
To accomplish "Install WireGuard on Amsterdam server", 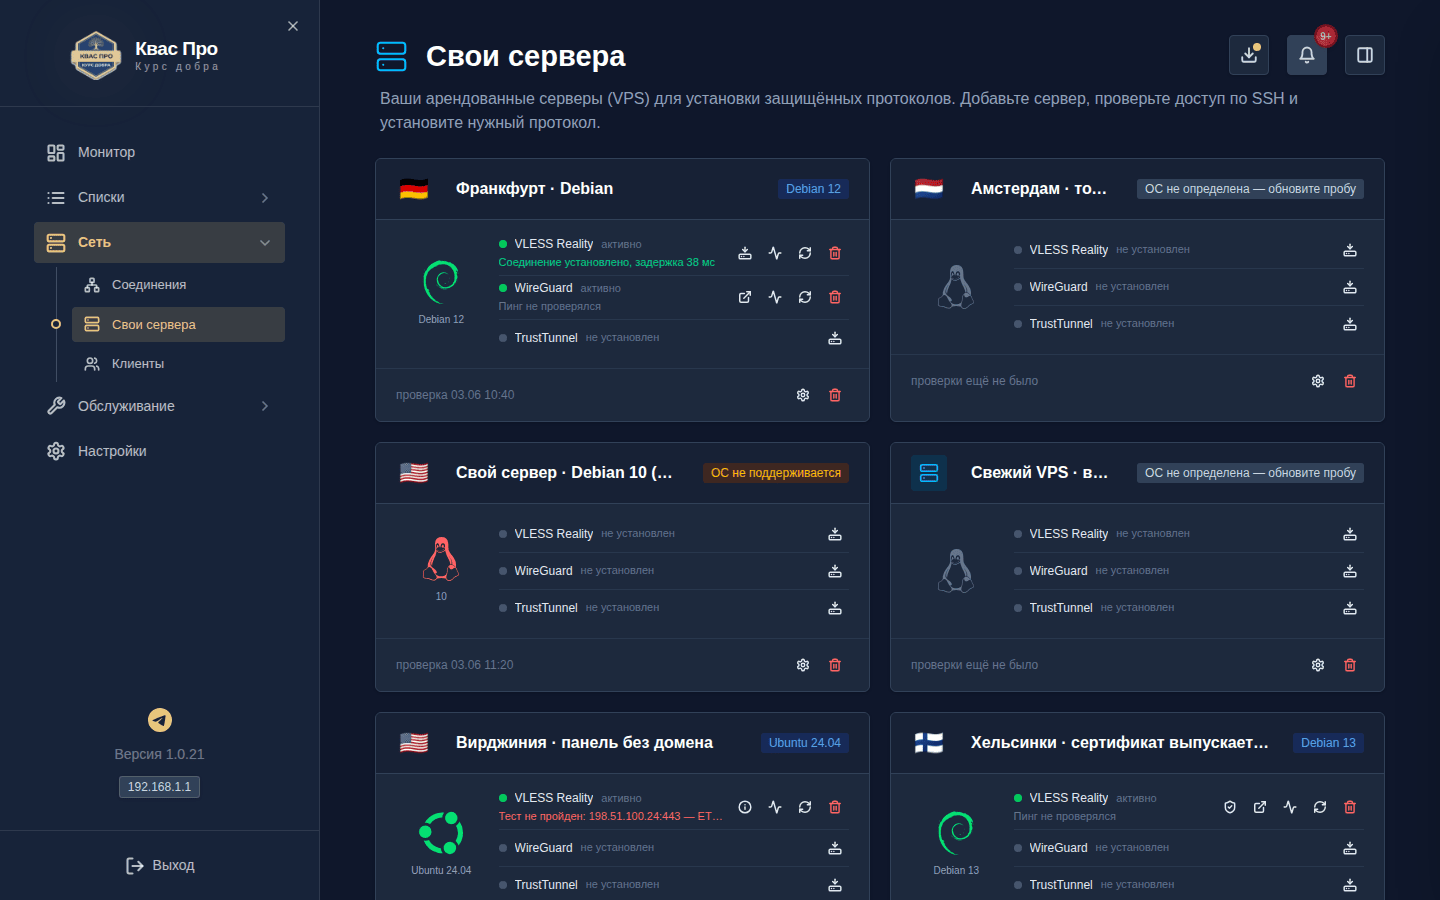I will click(1350, 287).
